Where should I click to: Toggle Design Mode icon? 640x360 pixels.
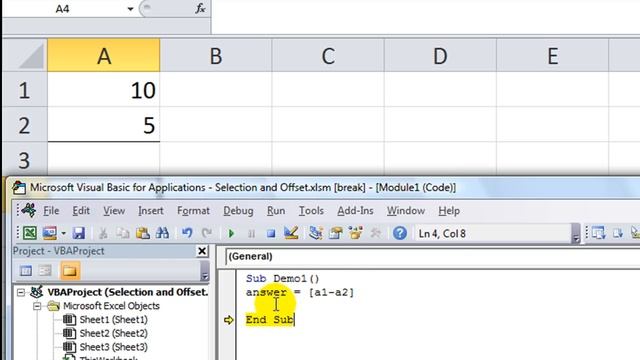(x=291, y=233)
